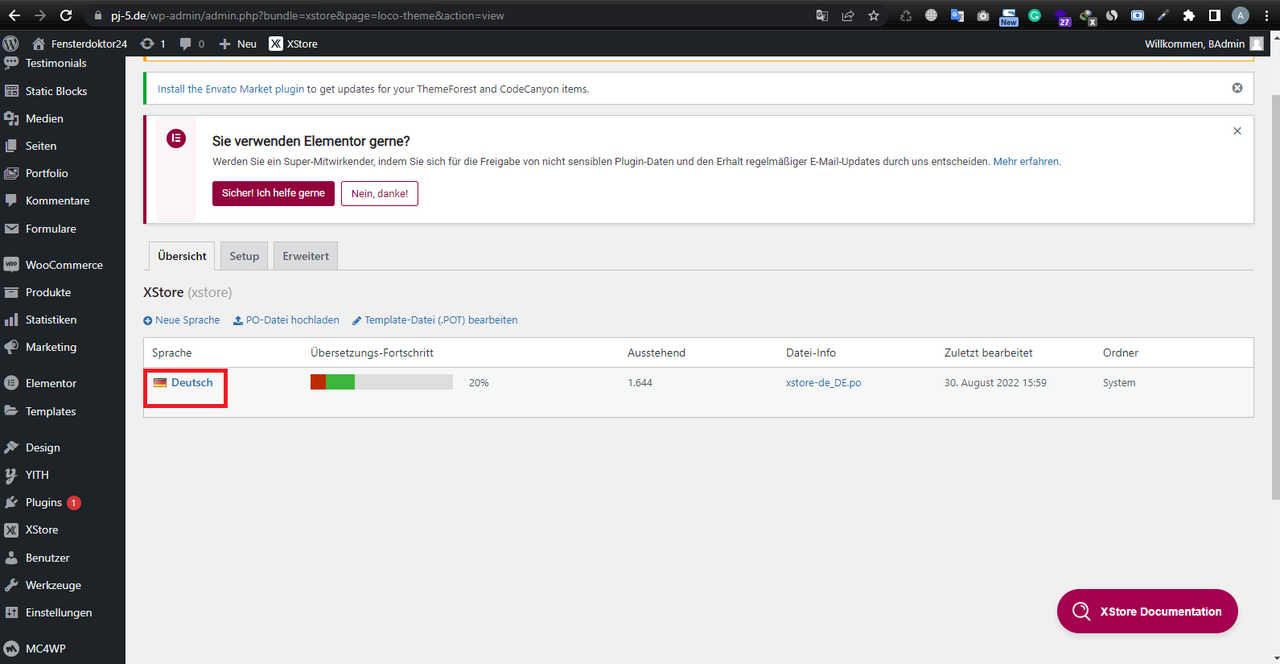Open comments bubble in admin bar

192,44
